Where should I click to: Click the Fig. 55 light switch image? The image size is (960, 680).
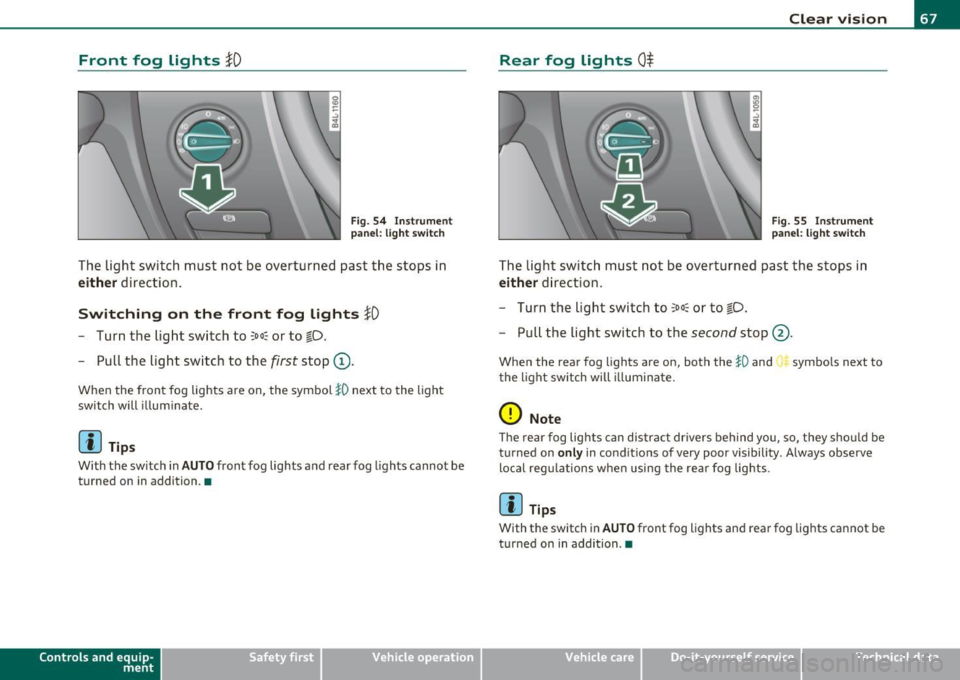[x=629, y=165]
